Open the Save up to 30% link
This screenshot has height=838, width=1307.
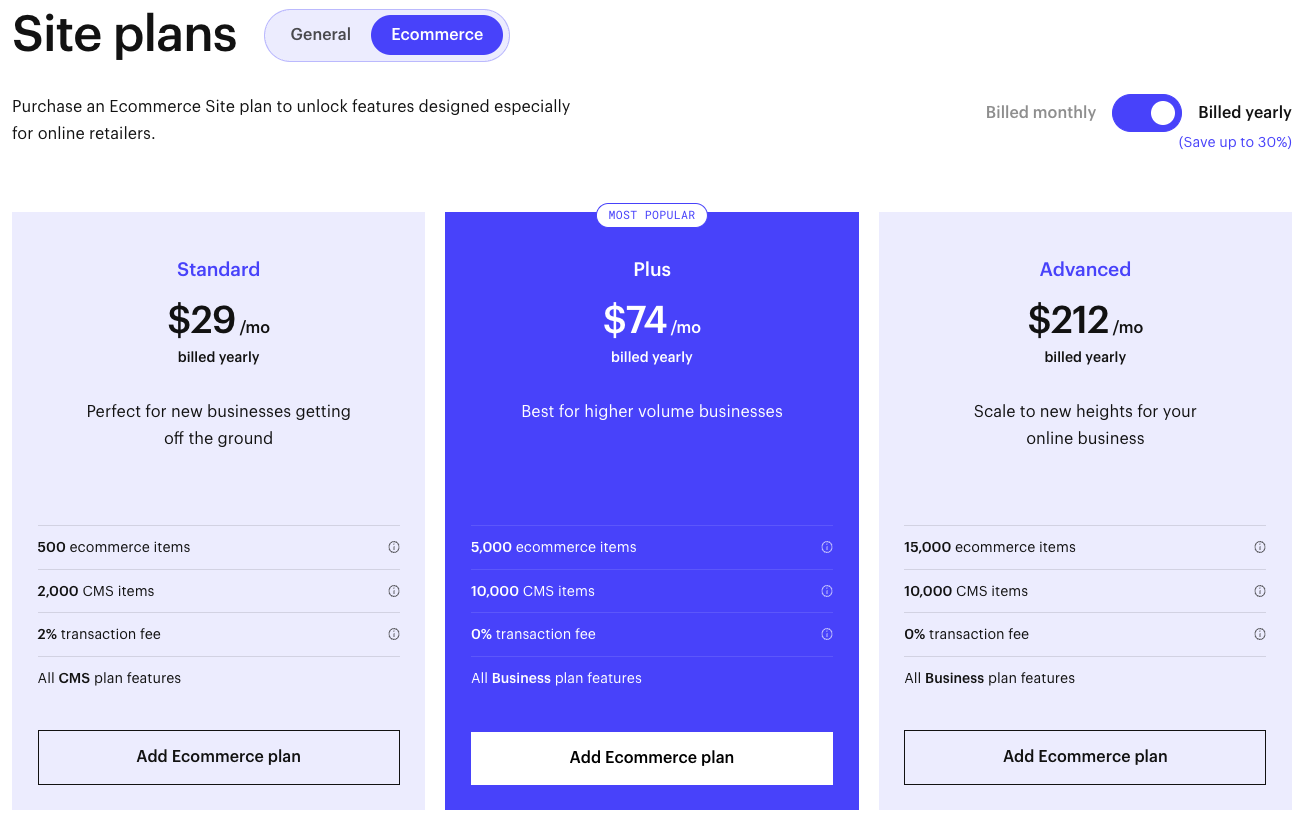click(x=1234, y=142)
